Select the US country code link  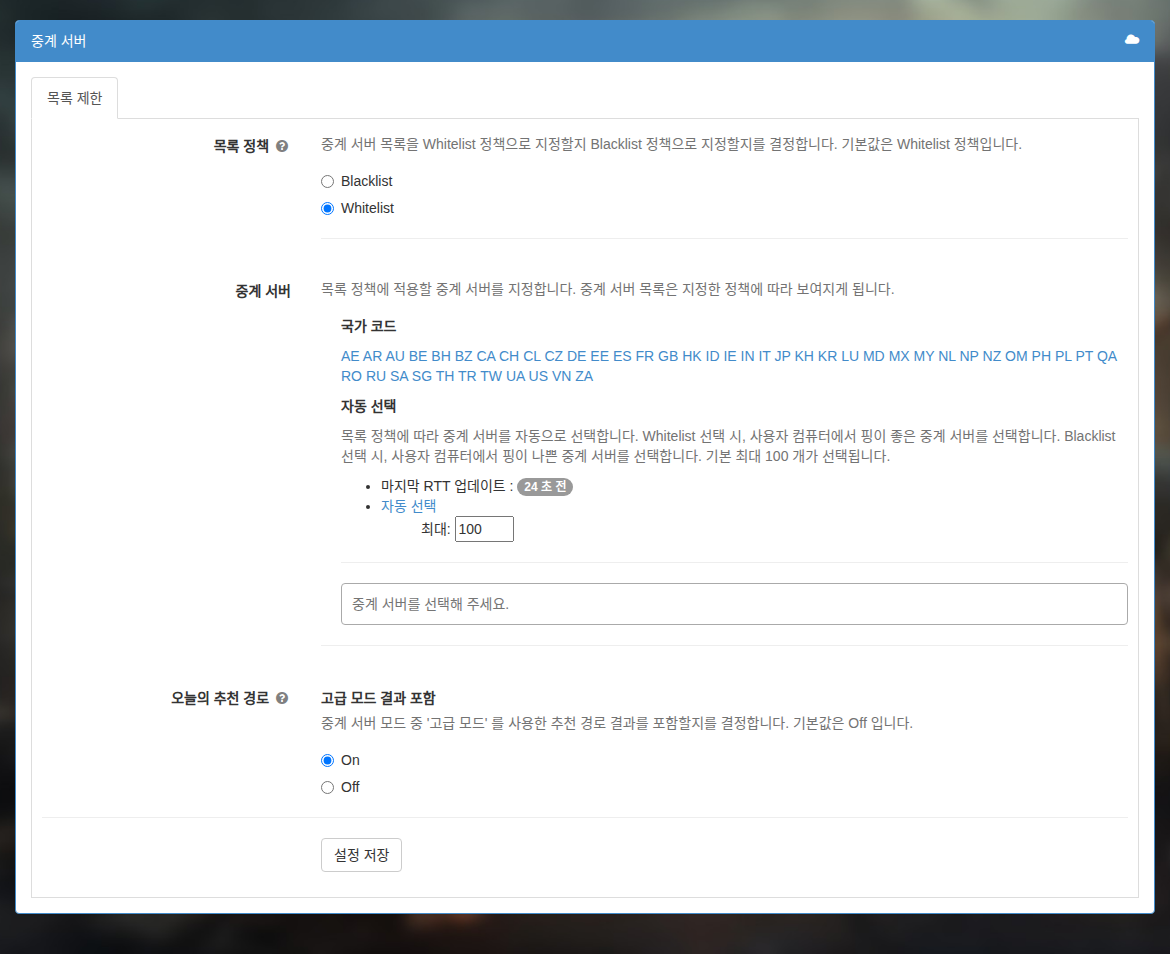point(538,376)
